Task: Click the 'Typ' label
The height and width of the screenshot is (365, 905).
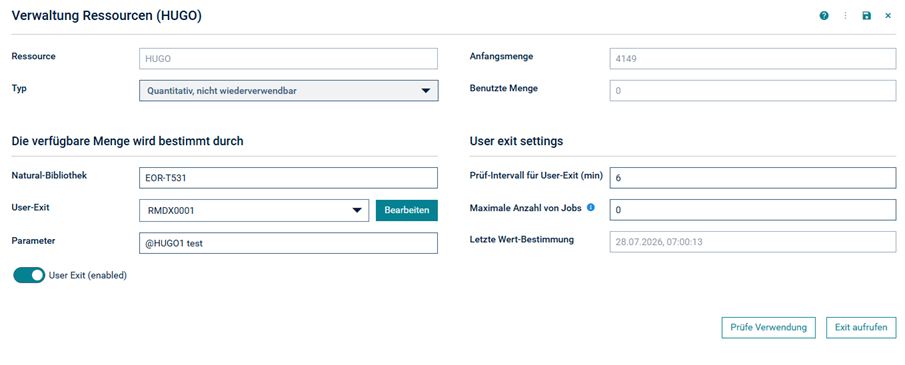Action: [x=19, y=88]
